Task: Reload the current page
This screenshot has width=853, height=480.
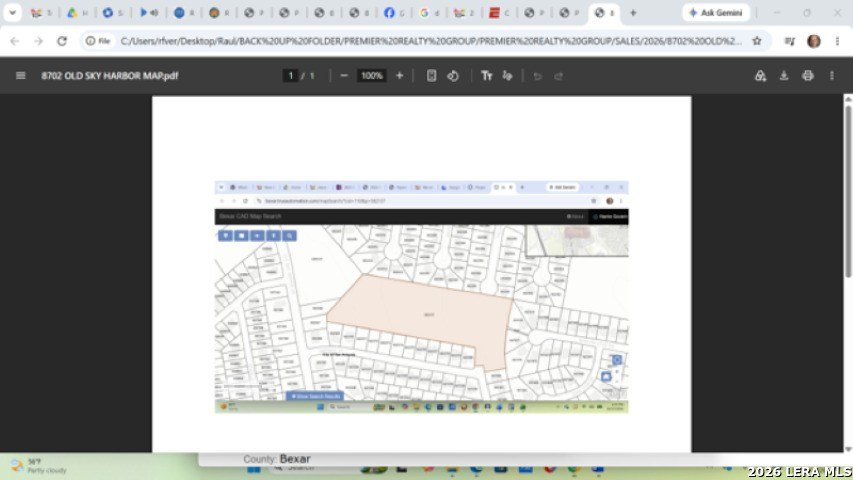Action: (x=62, y=41)
